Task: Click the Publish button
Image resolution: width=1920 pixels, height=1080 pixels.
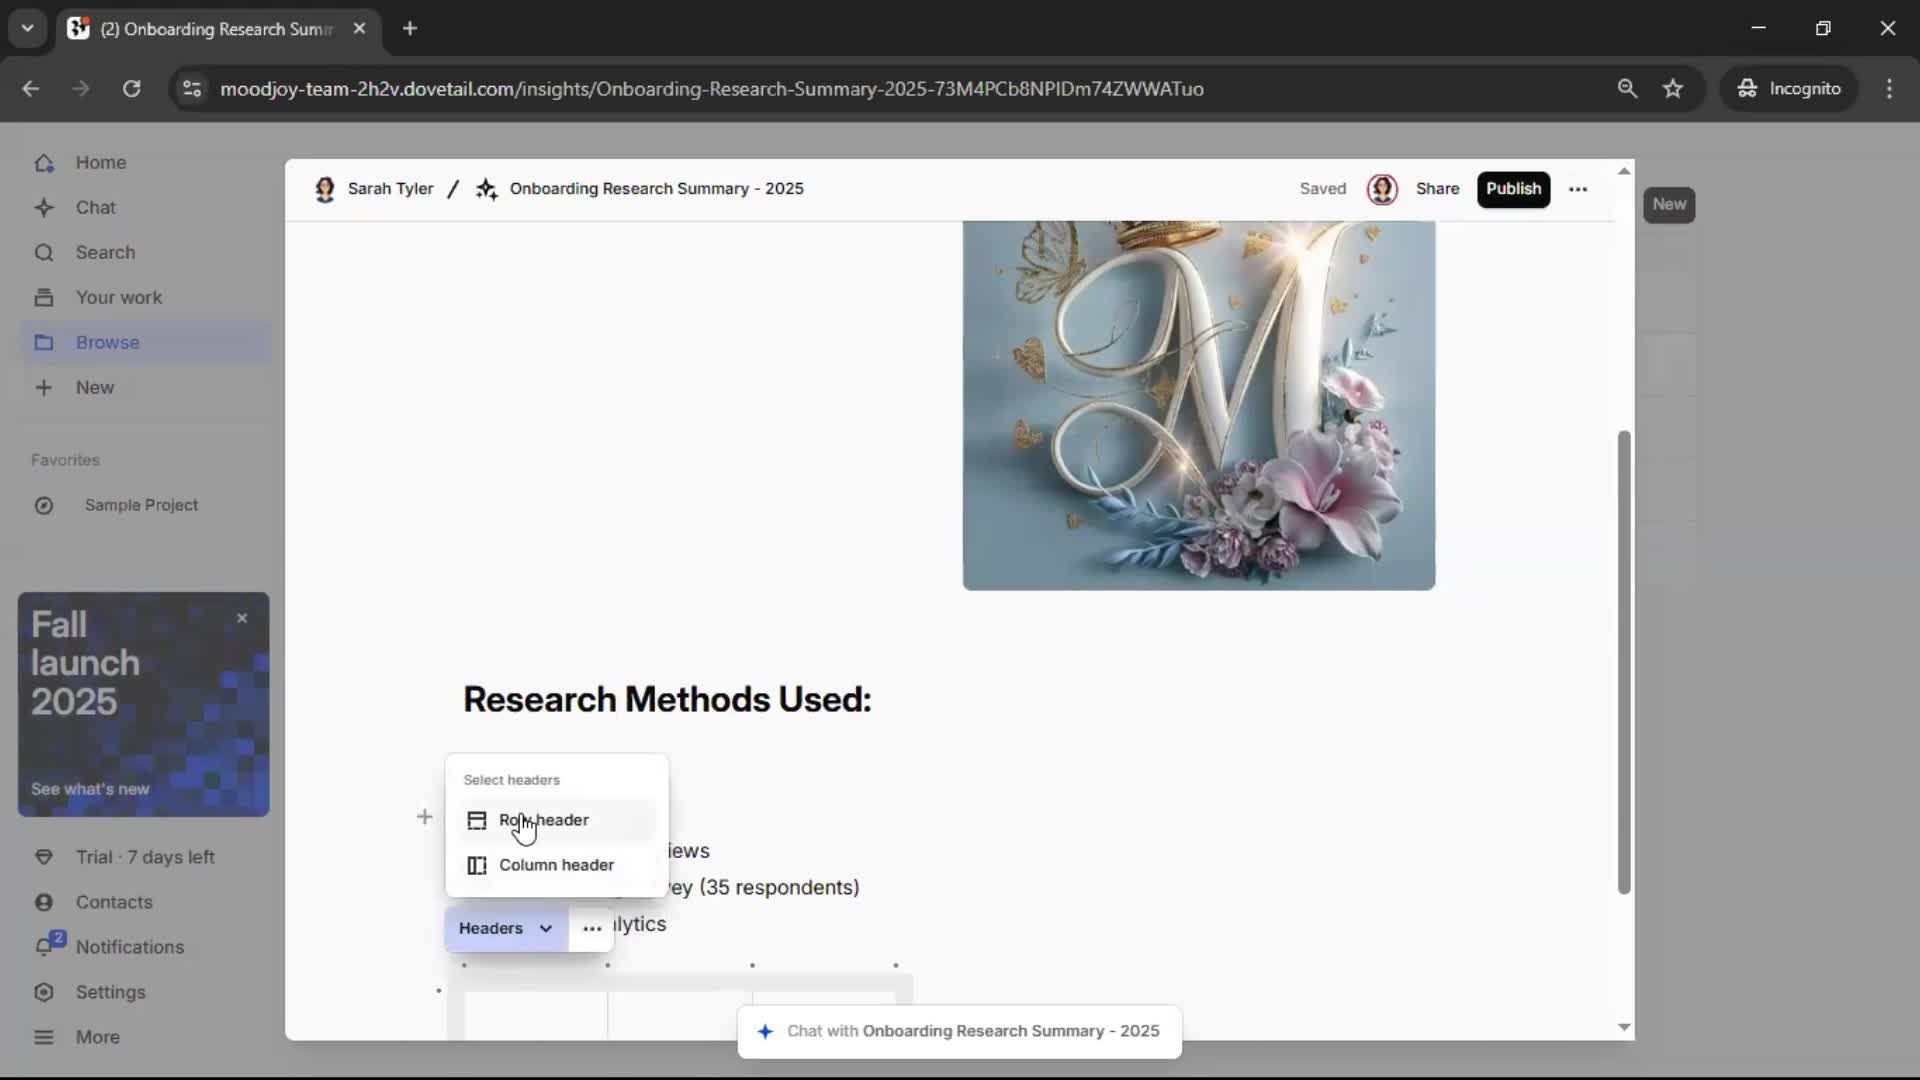Action: (1512, 189)
